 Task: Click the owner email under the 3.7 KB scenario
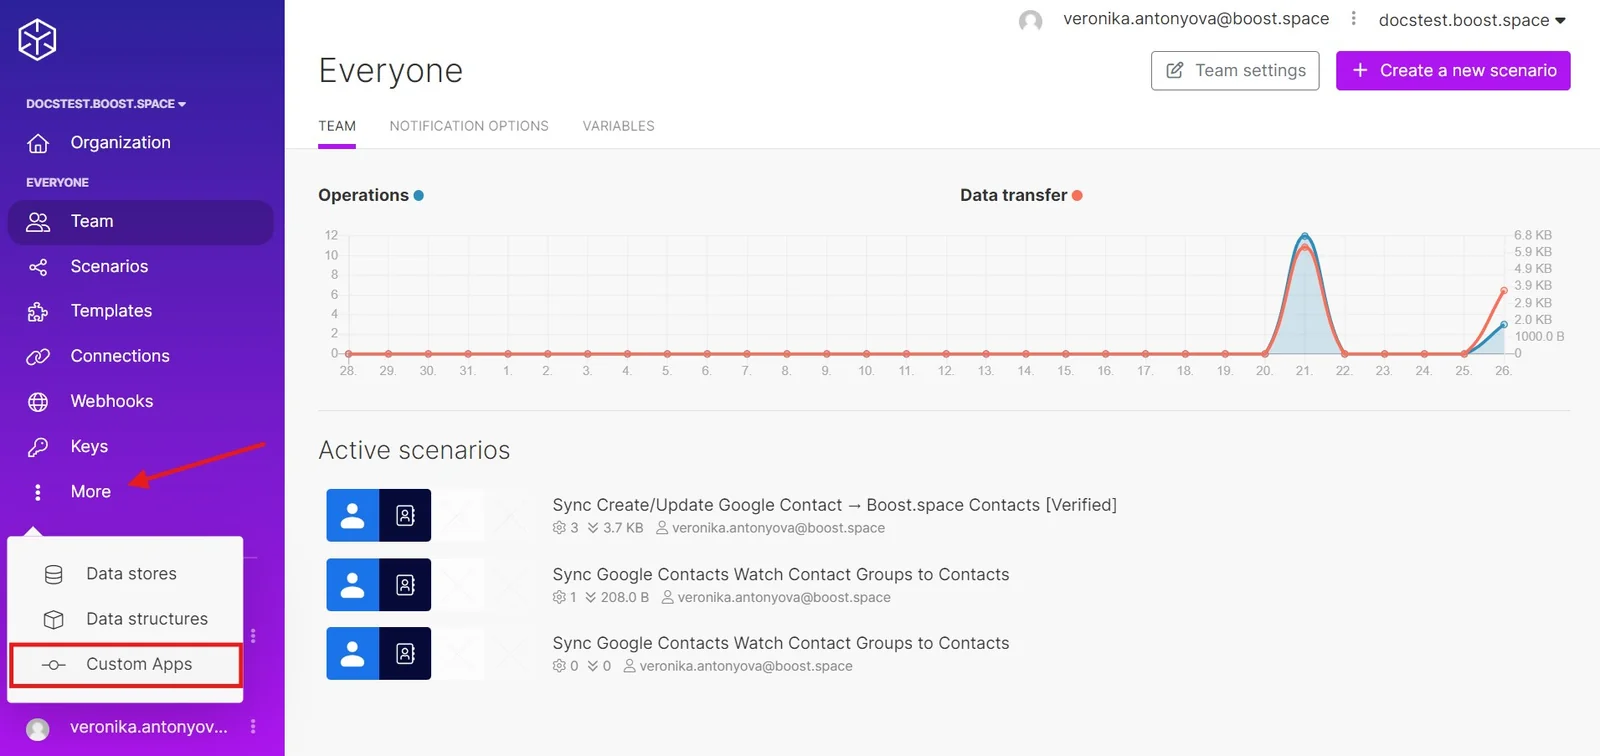[x=778, y=528]
